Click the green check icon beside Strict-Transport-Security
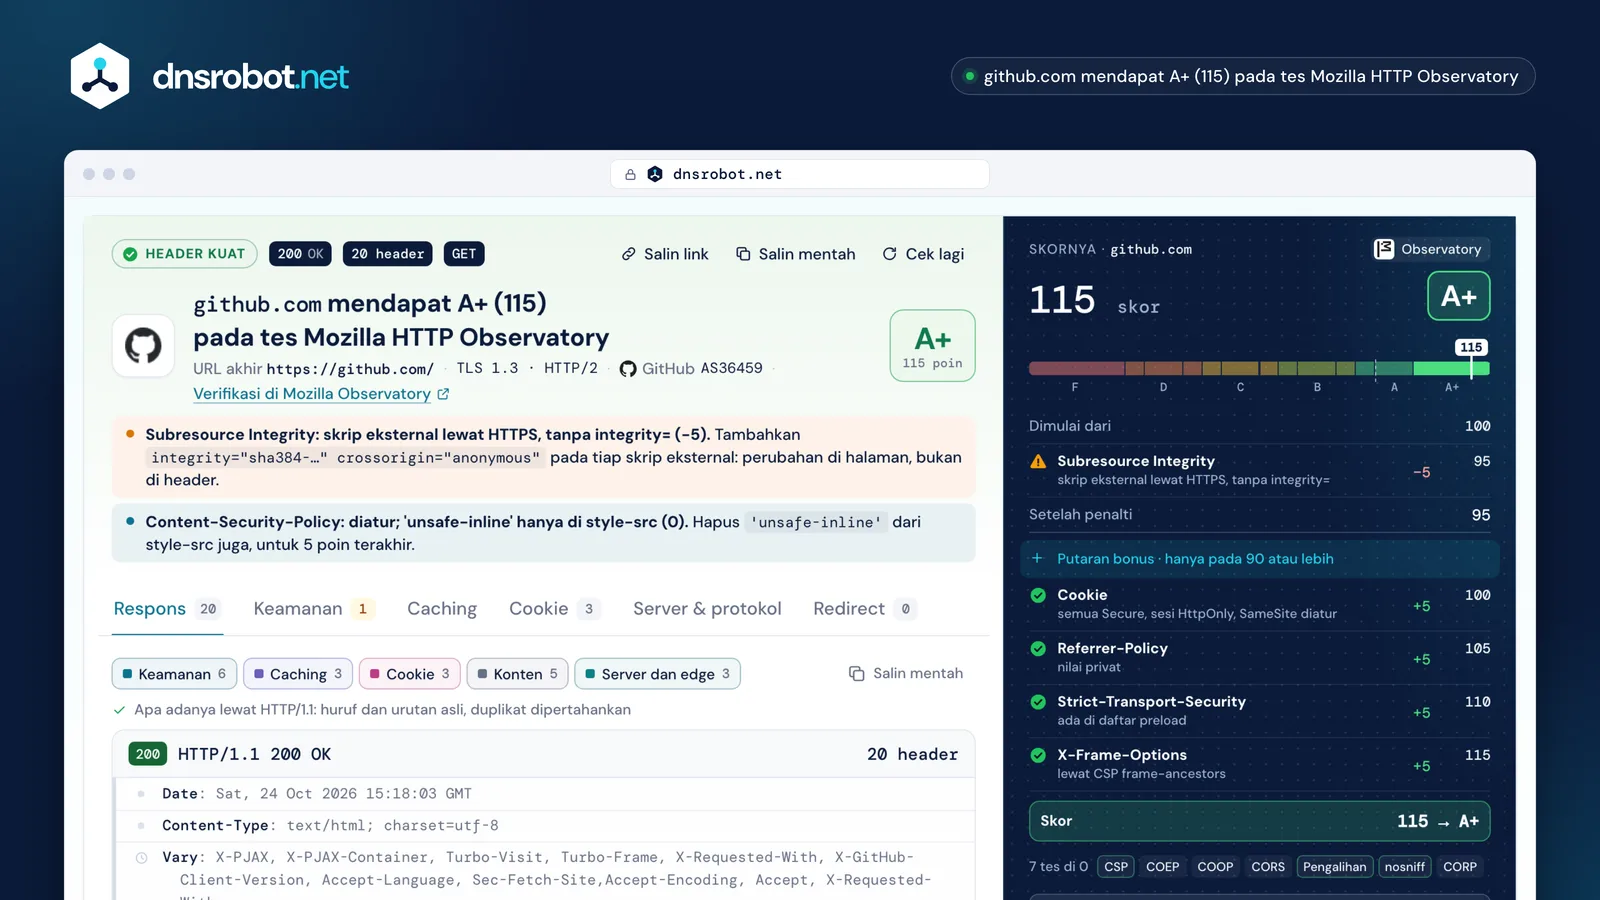 (1038, 702)
